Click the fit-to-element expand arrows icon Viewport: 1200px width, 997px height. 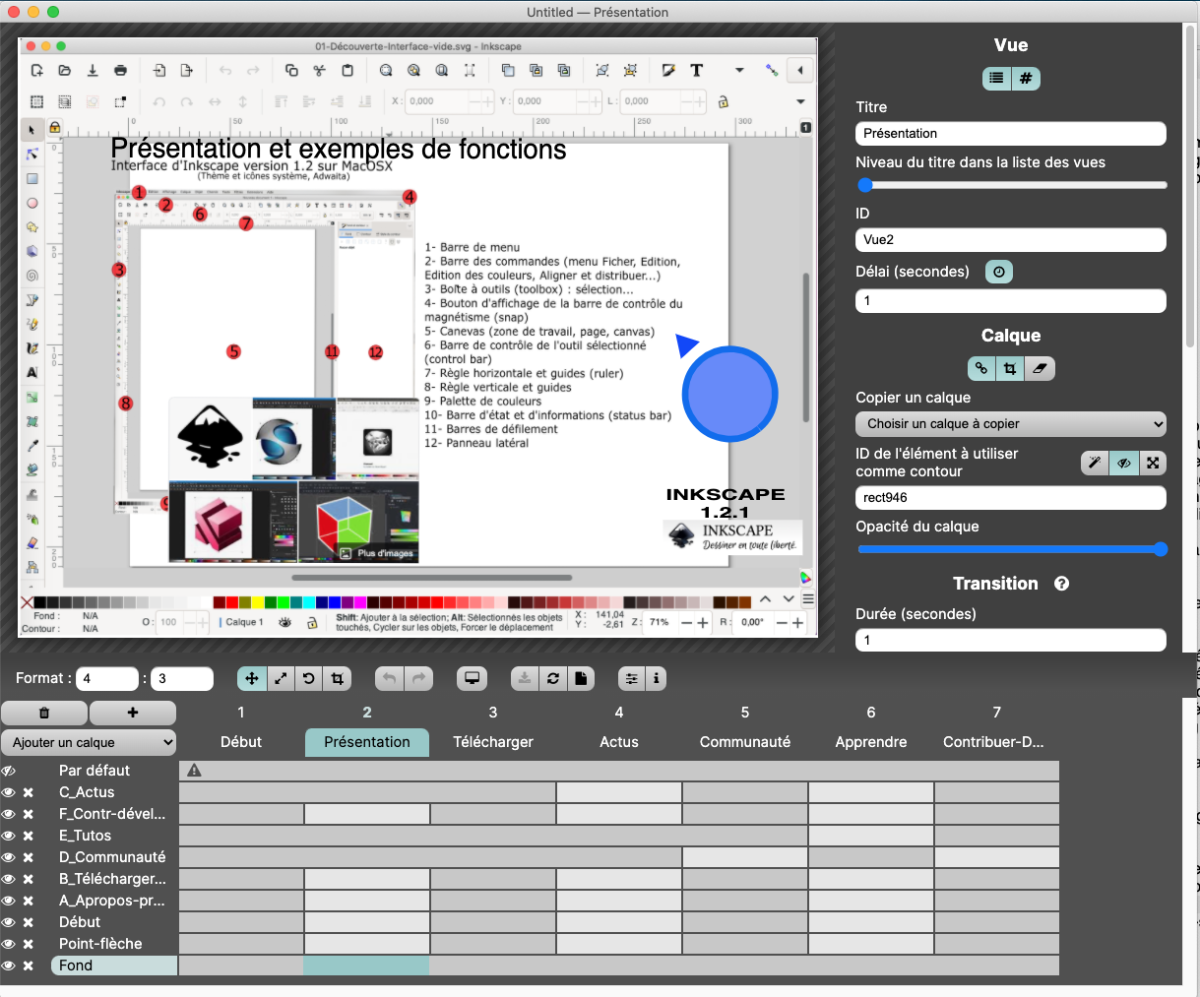[1153, 462]
